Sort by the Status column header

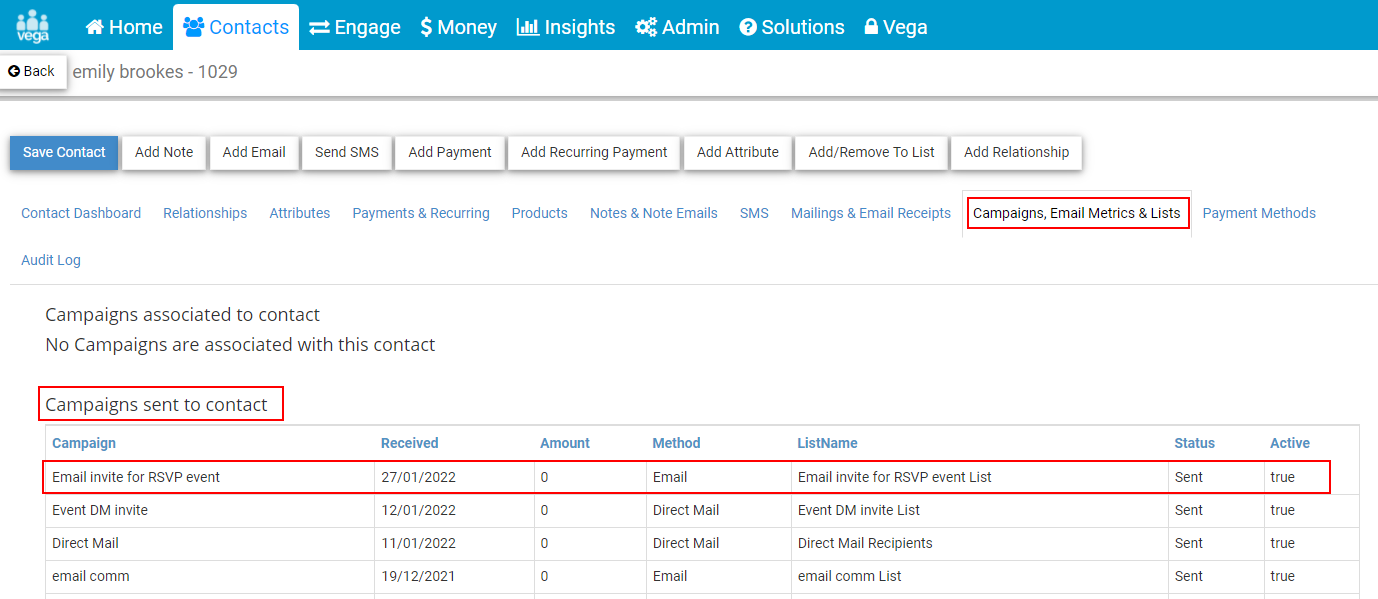(1195, 443)
